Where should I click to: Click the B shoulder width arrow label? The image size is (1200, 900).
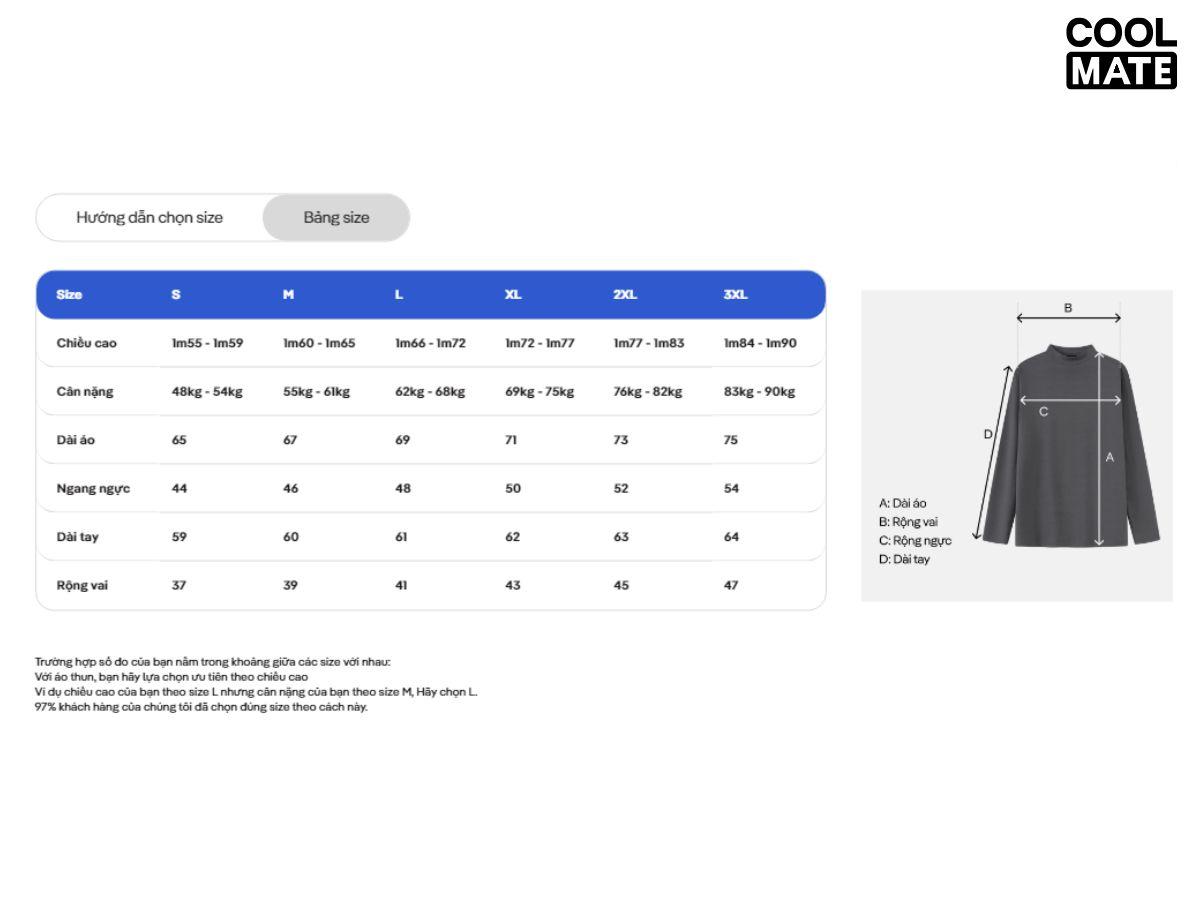pyautogui.click(x=1068, y=308)
